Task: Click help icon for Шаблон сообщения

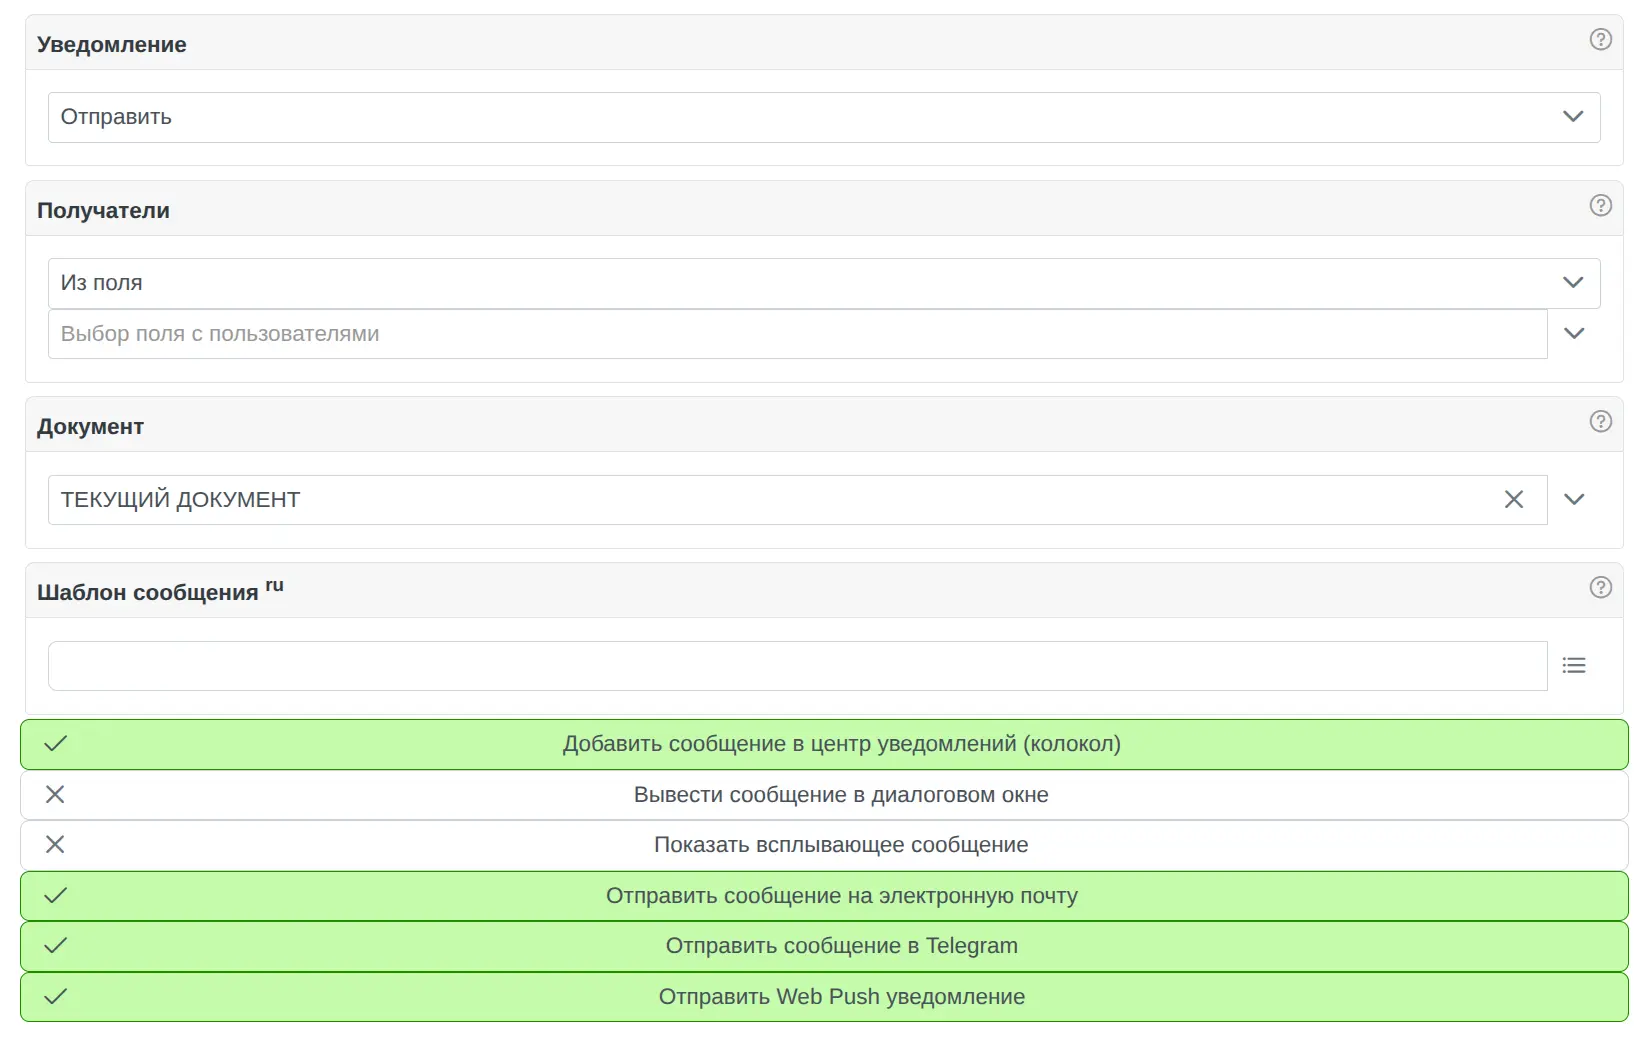Action: [1600, 588]
